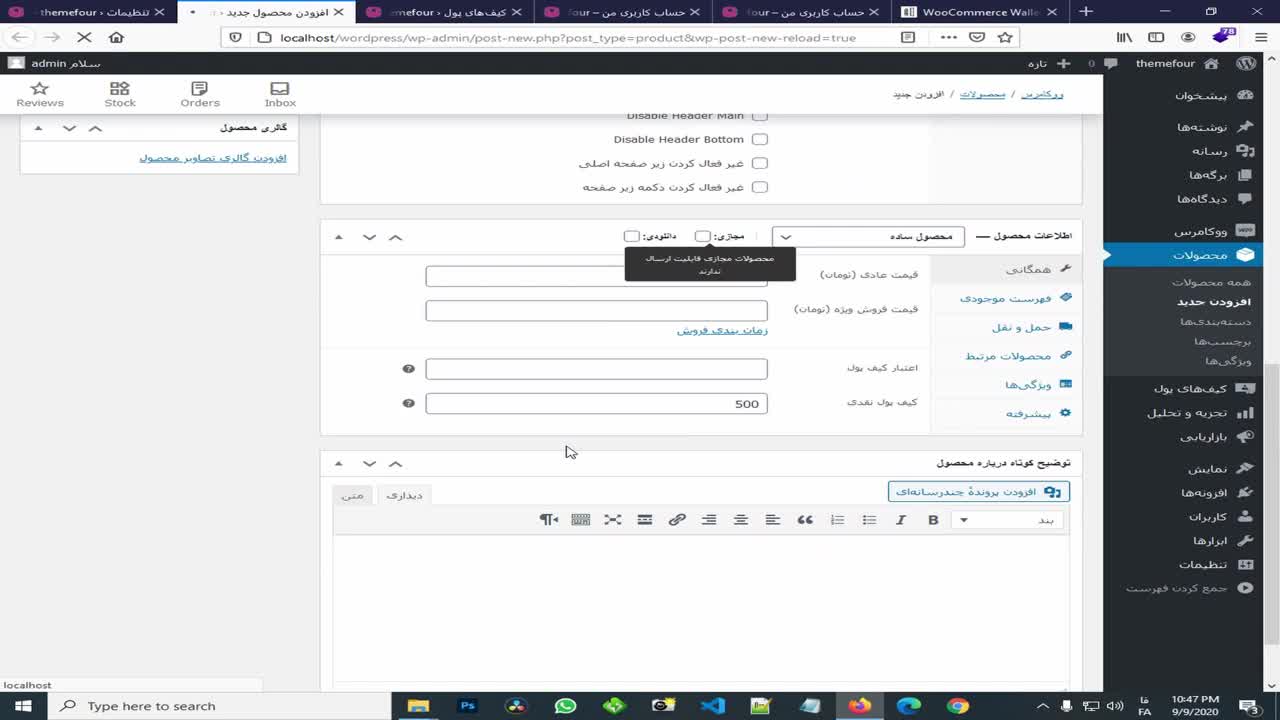Open the WooCommerce Reviews panel
Screen dimensions: 1280x720
[40, 95]
